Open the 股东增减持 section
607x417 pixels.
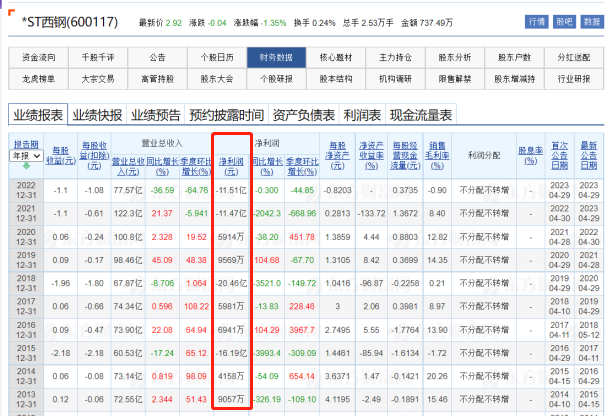pyautogui.click(x=514, y=79)
